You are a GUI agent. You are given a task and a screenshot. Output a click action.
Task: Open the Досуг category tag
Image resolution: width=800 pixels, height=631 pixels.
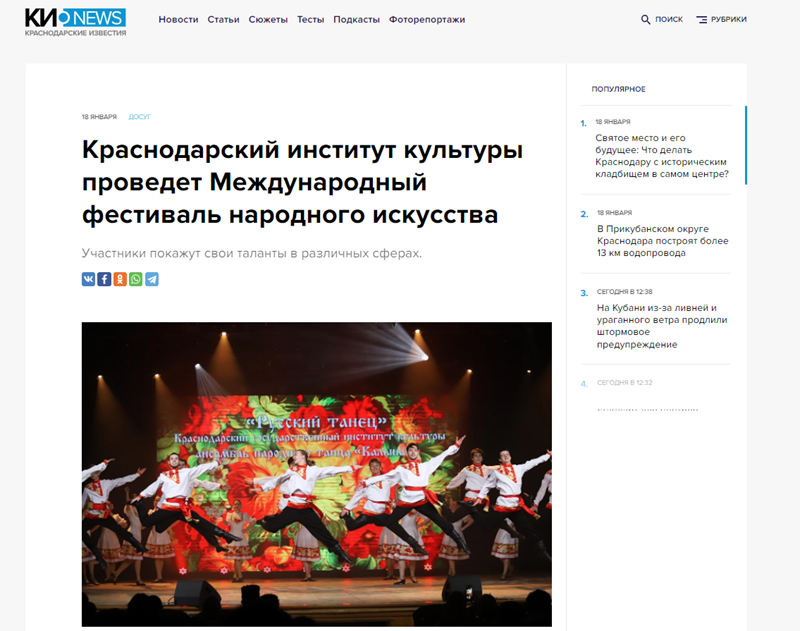(x=139, y=117)
